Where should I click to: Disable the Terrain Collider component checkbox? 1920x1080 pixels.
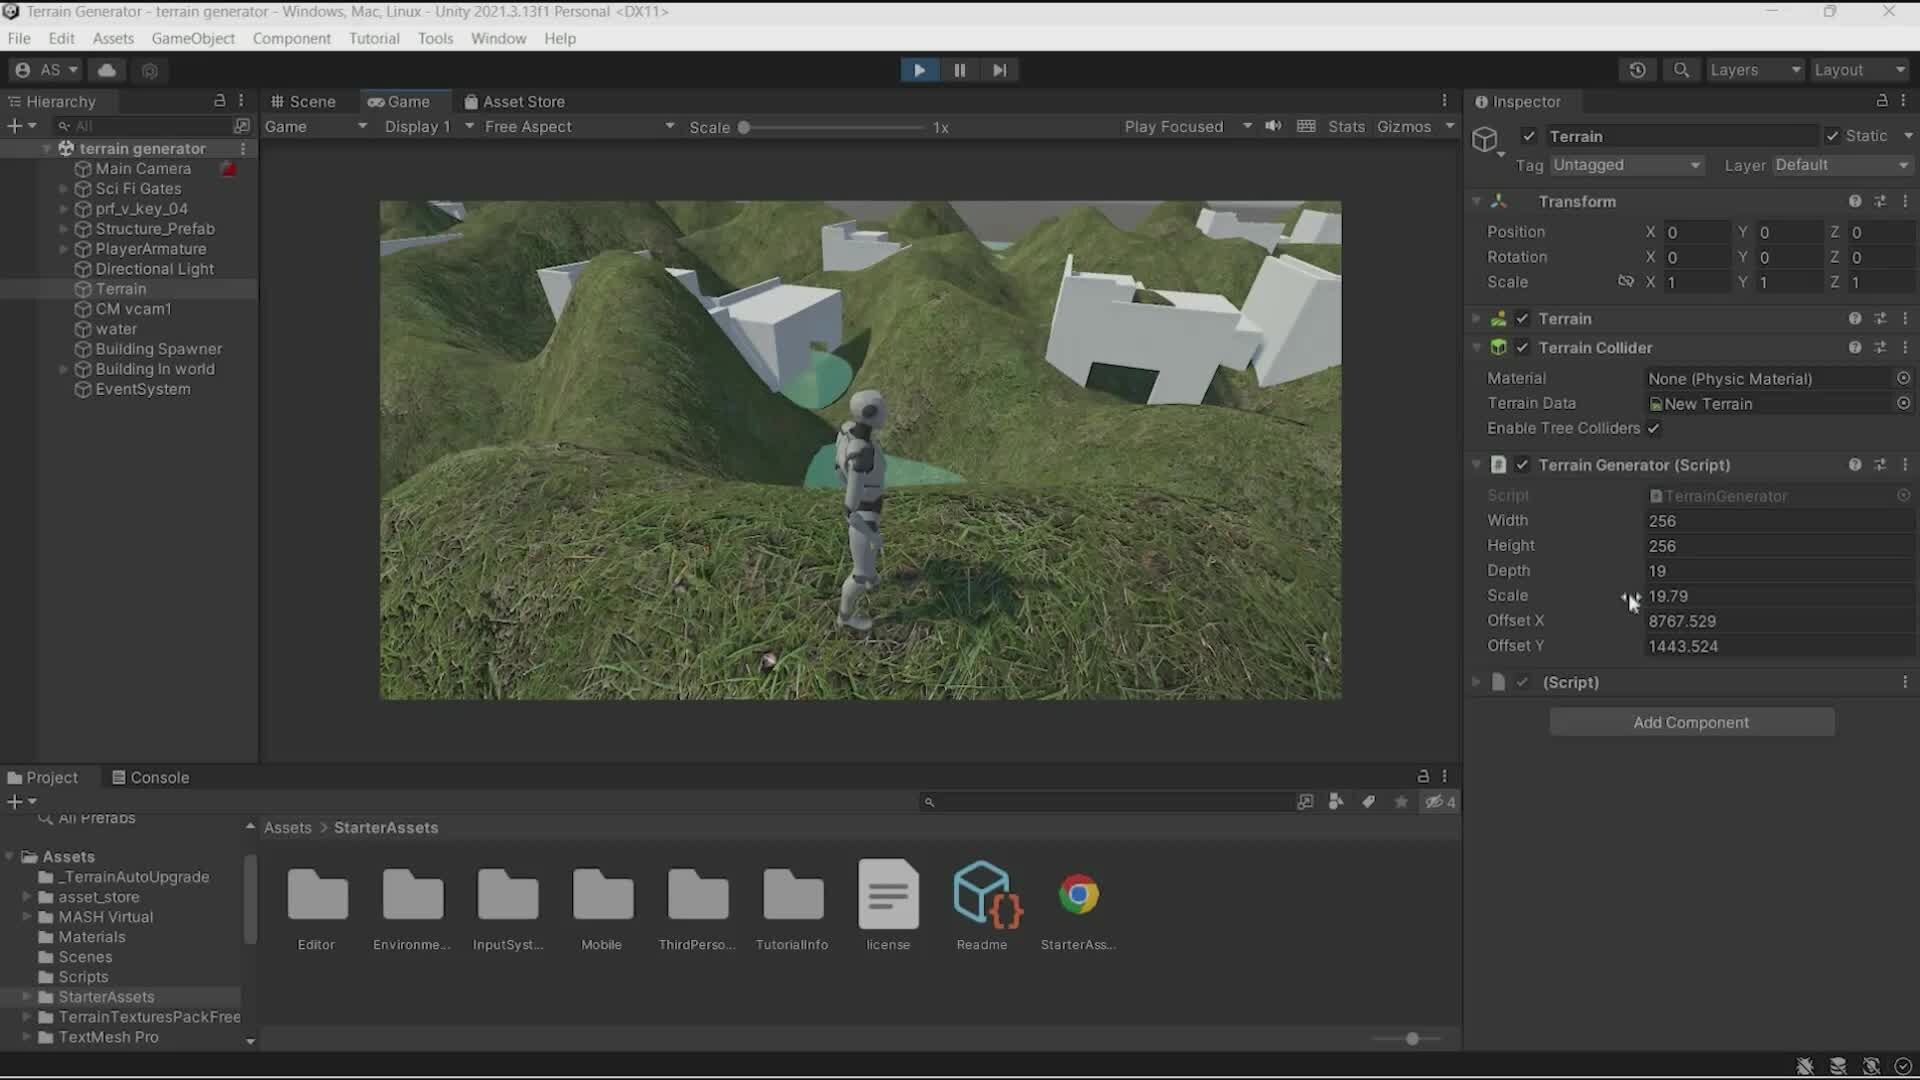click(x=1522, y=347)
